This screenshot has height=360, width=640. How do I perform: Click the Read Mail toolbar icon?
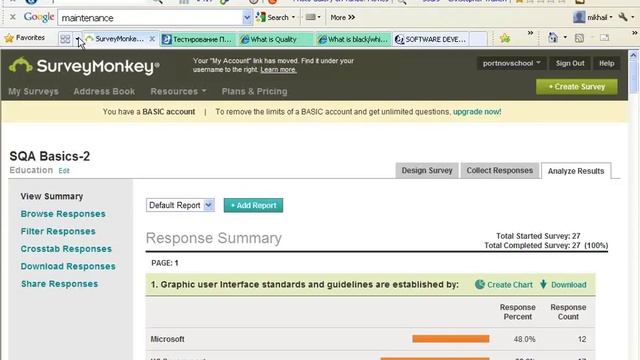(x=604, y=38)
